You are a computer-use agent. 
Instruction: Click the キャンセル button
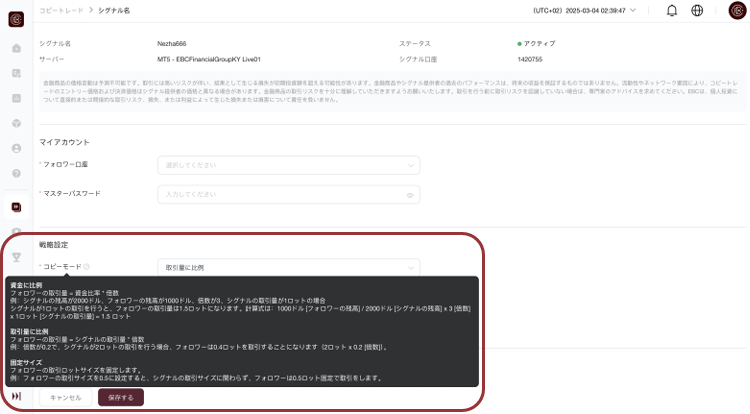click(x=66, y=398)
